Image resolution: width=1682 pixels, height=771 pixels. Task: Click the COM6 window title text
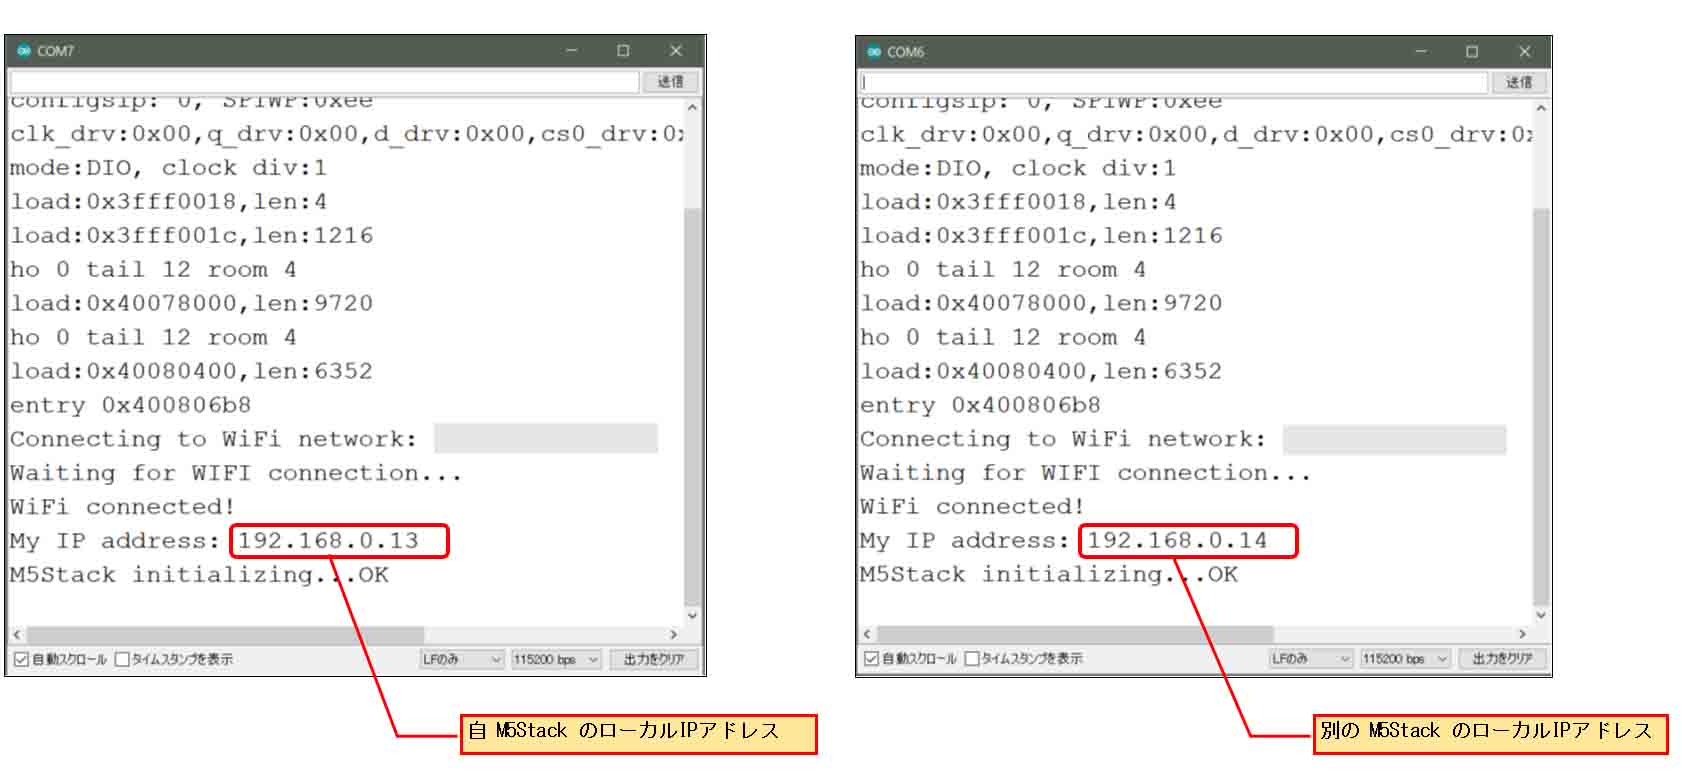(905, 52)
